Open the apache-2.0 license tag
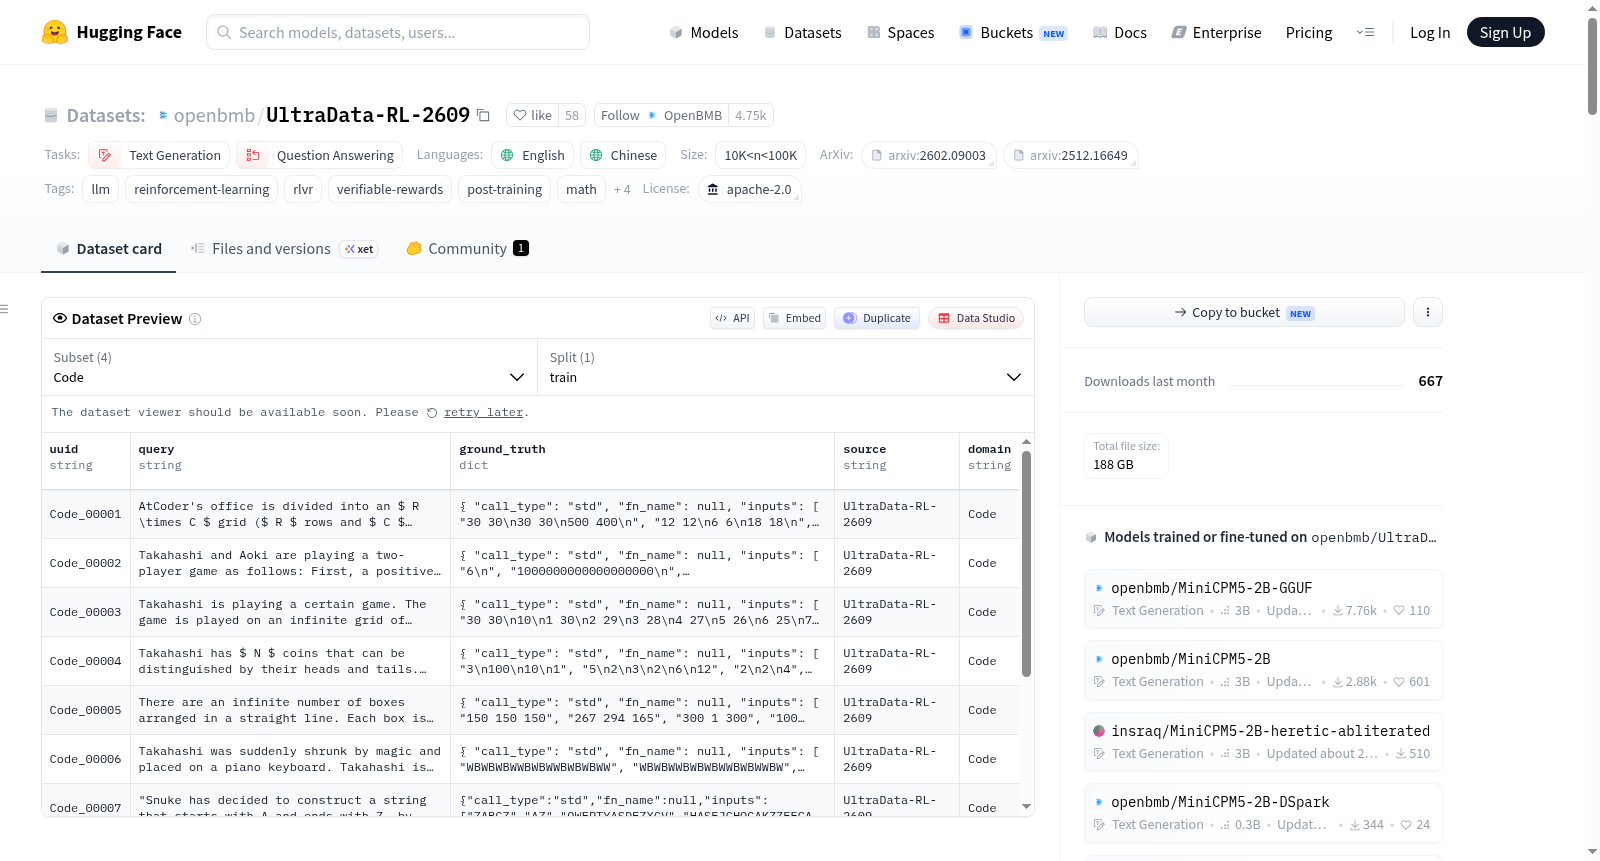The image size is (1600, 861). [x=750, y=189]
